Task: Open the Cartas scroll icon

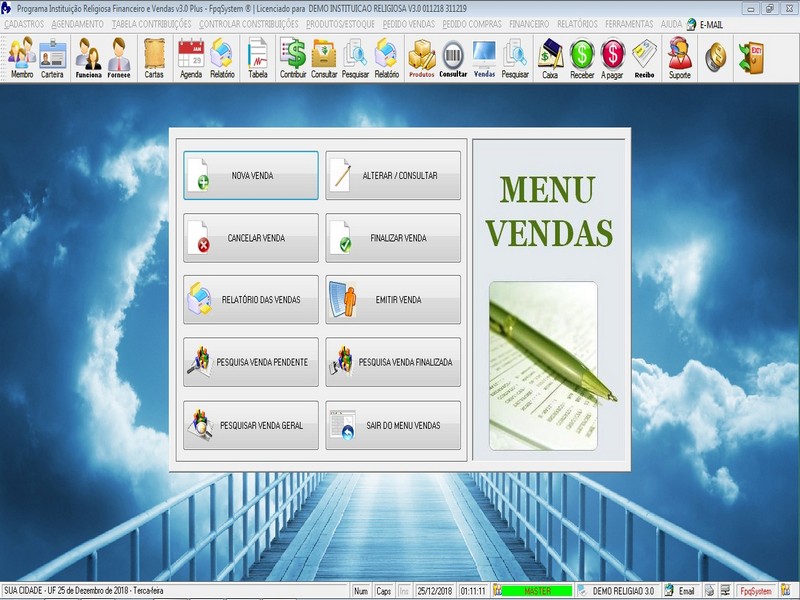Action: point(154,58)
